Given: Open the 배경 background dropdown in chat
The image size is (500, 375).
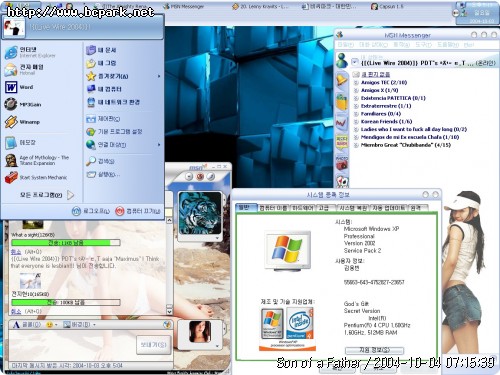Looking at the screenshot, I should point(79,324).
